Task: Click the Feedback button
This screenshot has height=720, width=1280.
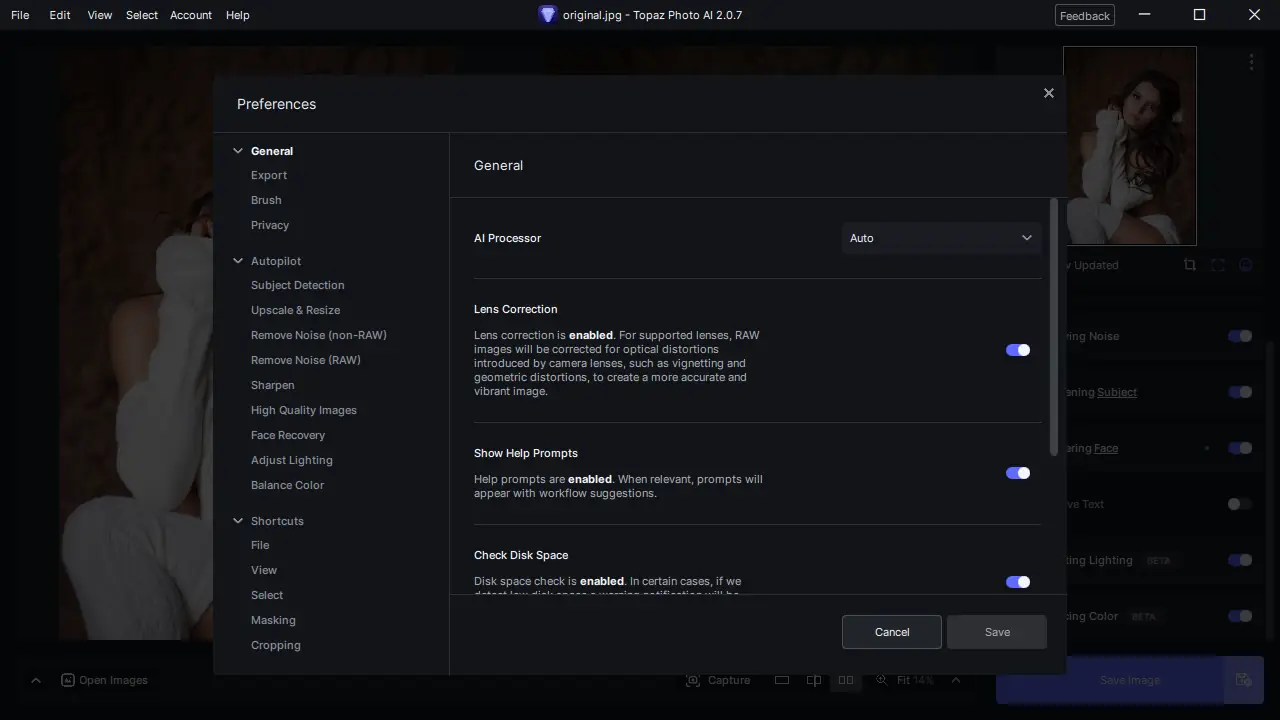Action: coord(1085,15)
